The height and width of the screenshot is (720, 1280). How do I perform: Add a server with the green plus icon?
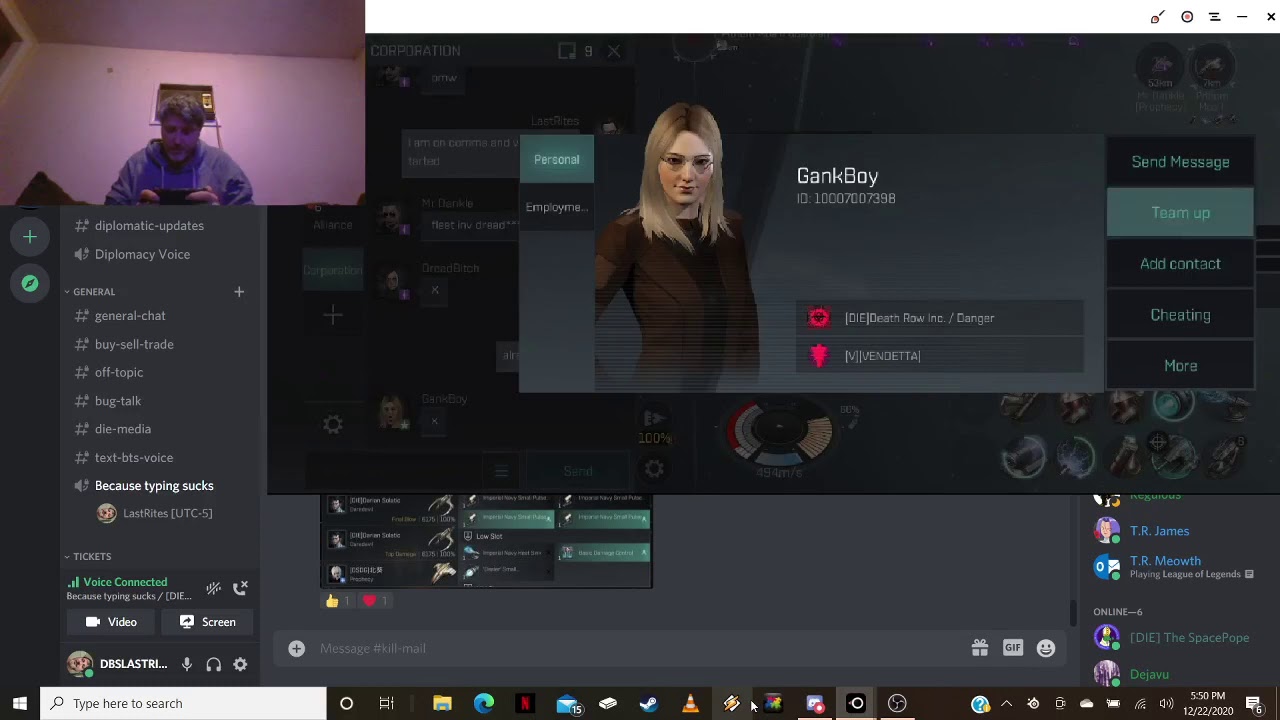click(30, 237)
